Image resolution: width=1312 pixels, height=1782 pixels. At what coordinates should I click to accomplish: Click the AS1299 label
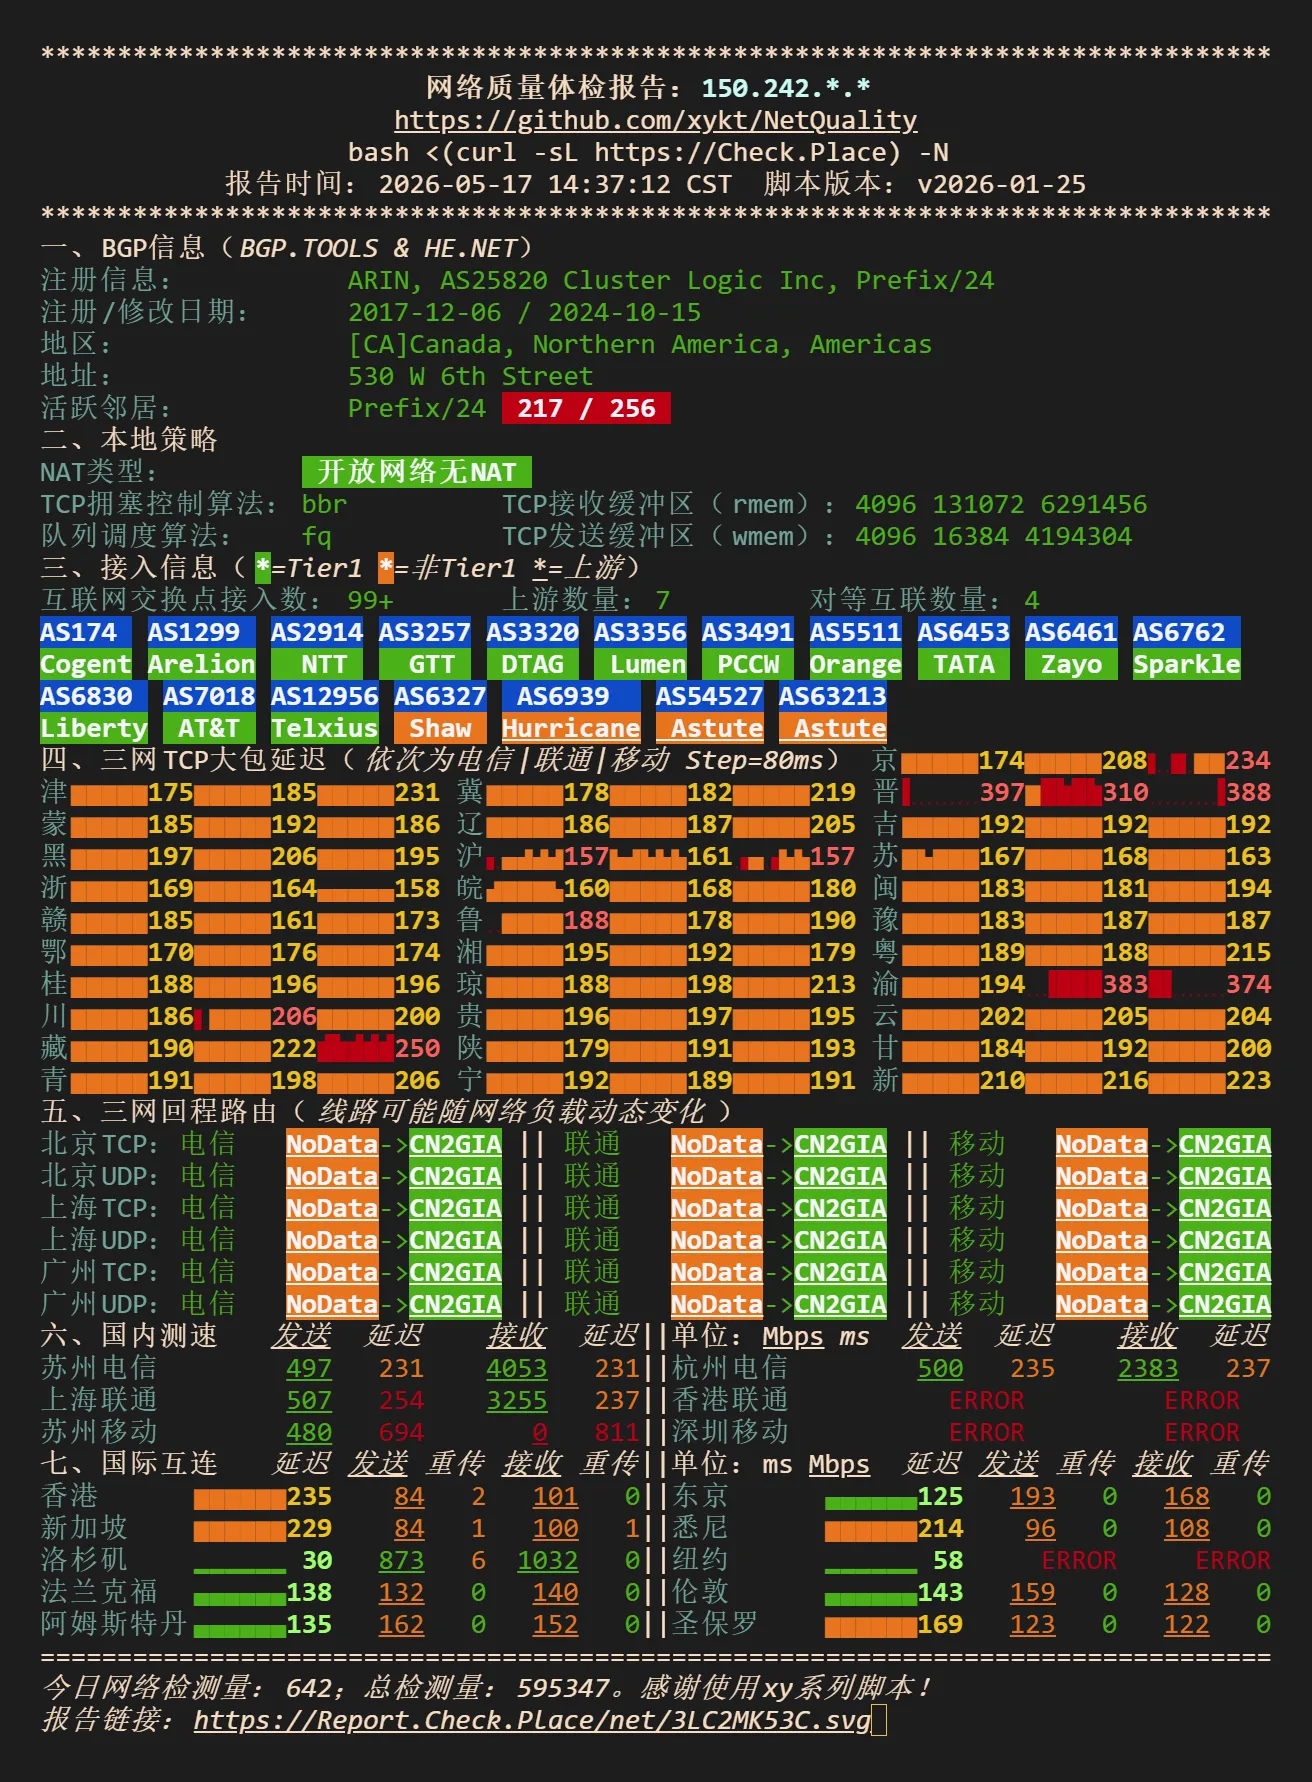tap(201, 632)
